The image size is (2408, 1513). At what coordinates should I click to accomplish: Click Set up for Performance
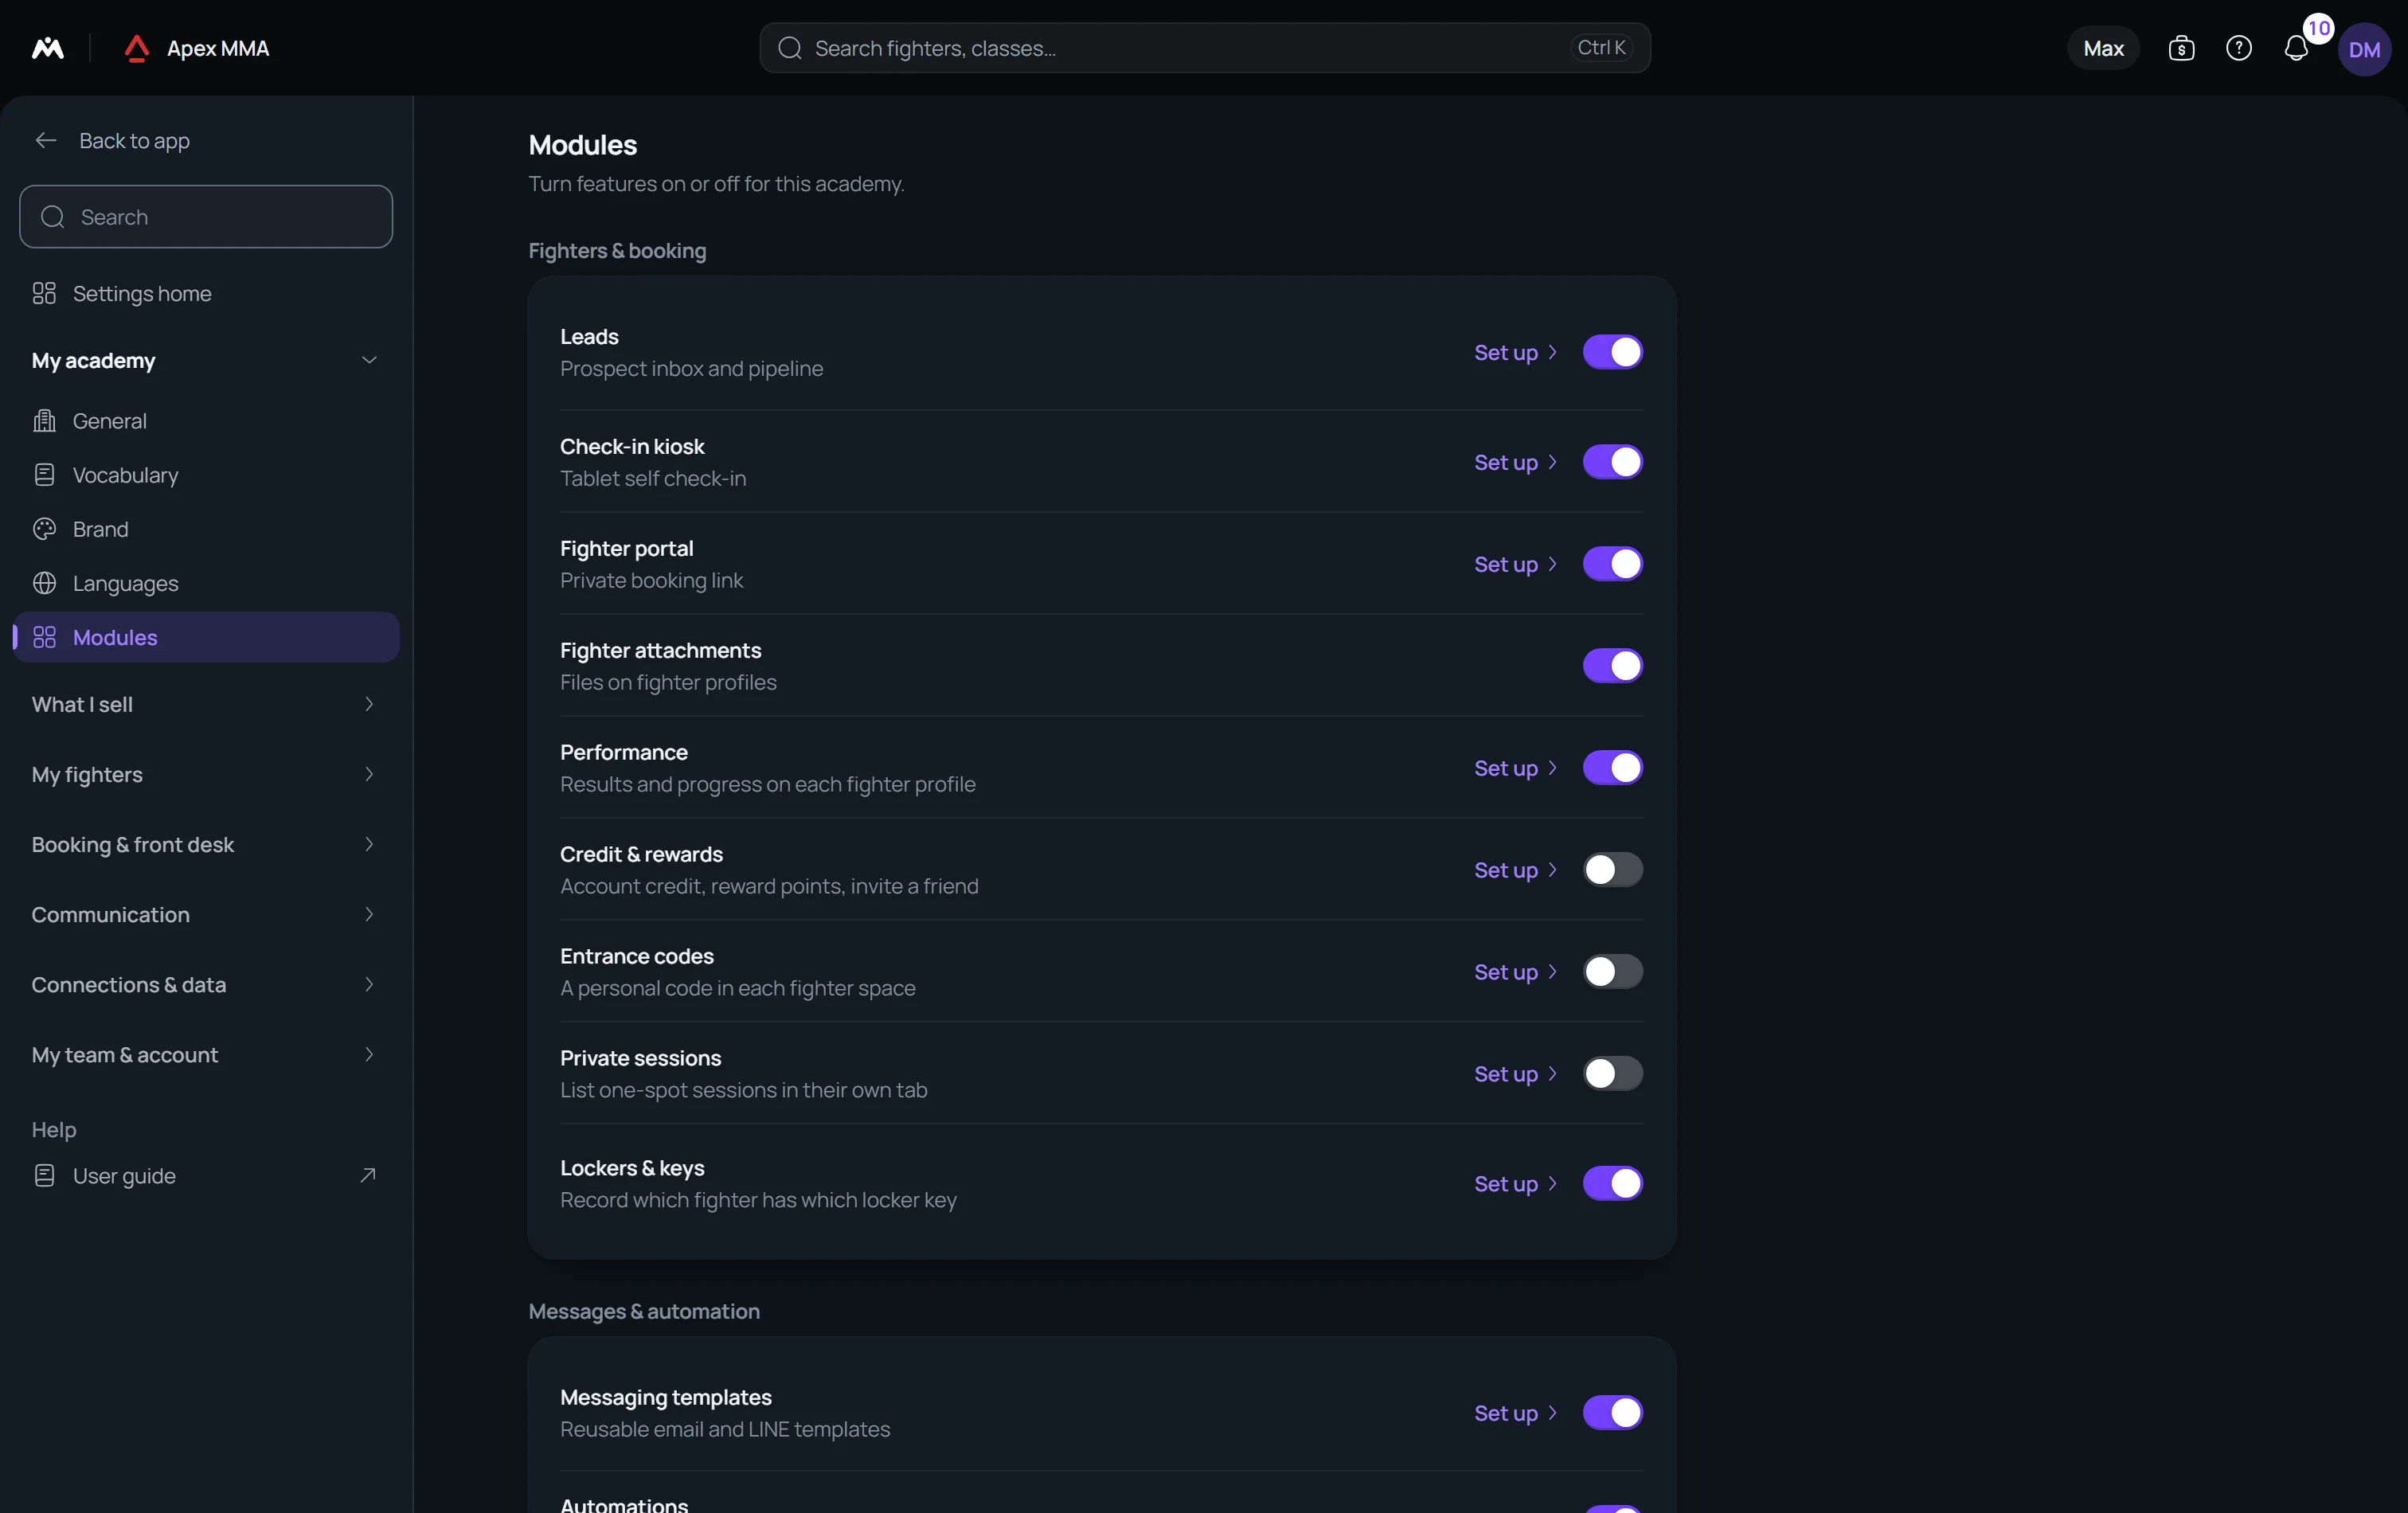tap(1515, 768)
